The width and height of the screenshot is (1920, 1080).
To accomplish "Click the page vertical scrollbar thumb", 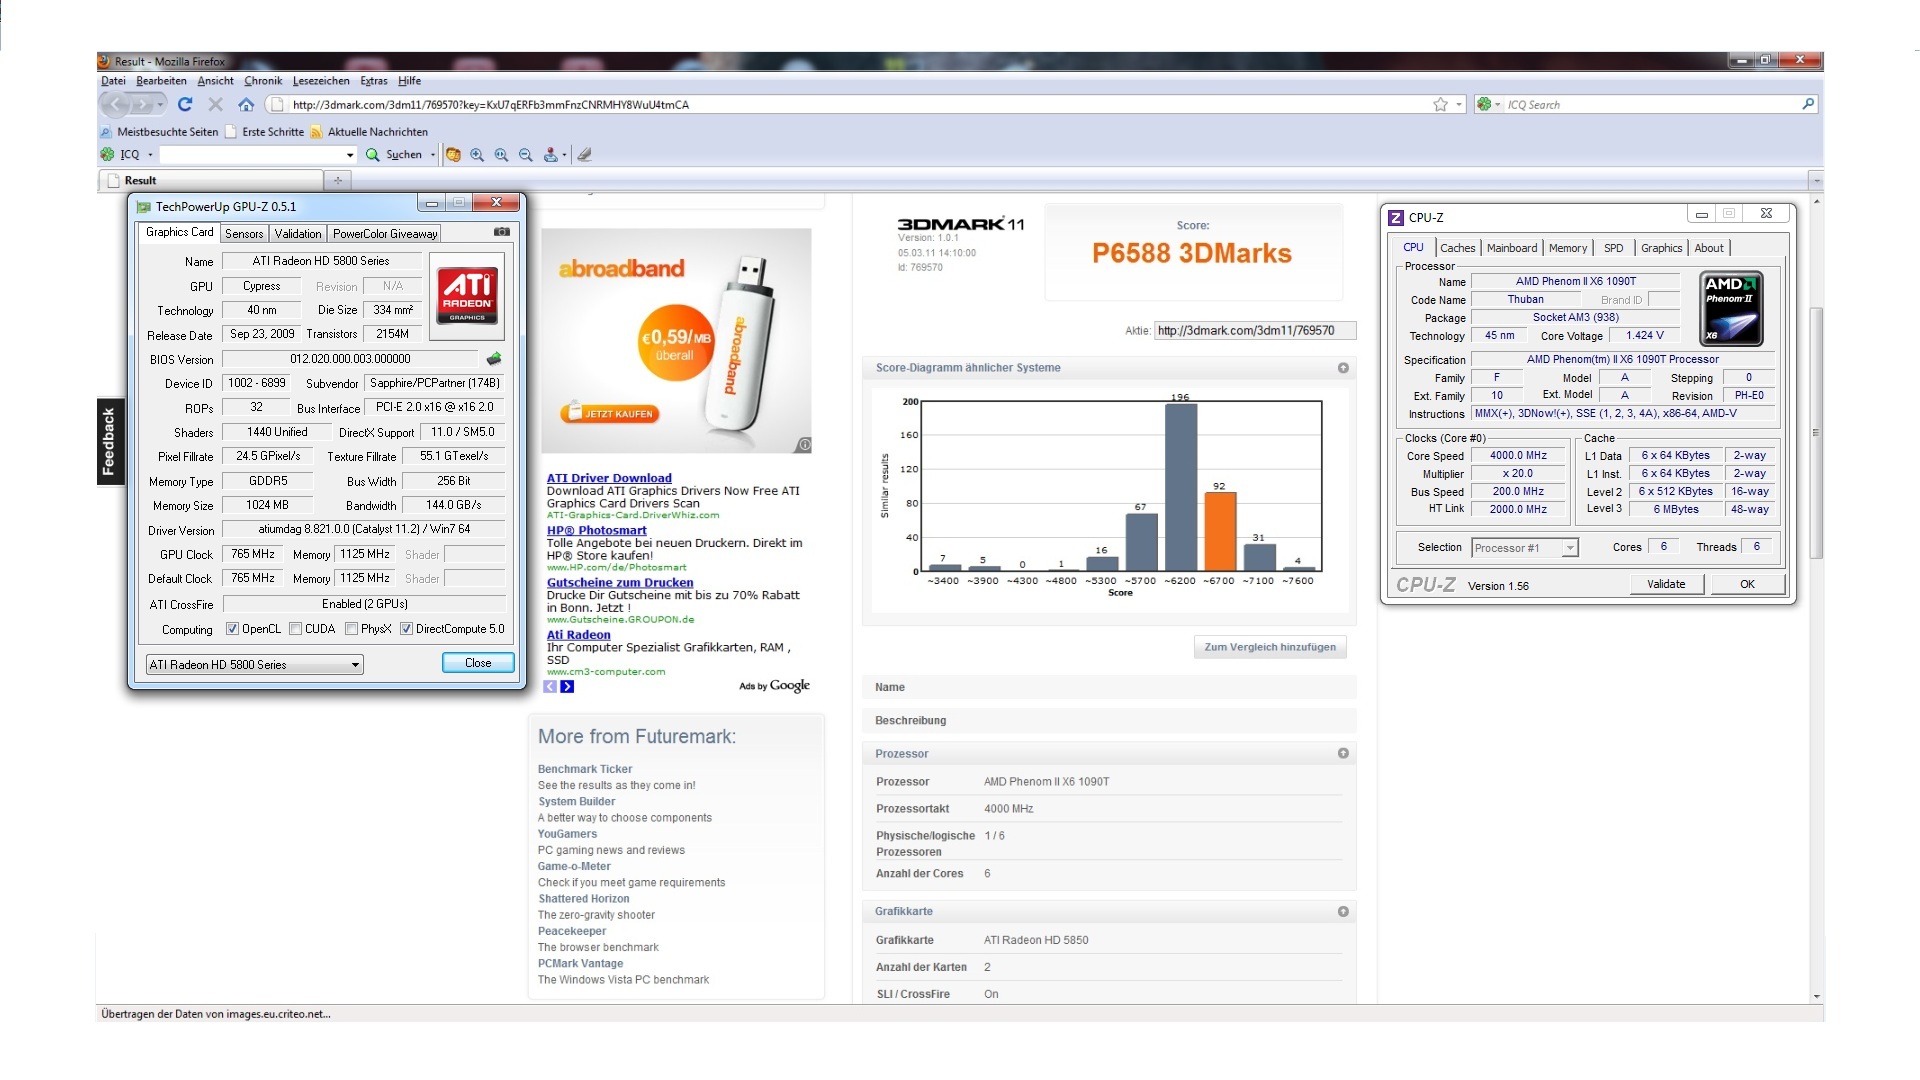I will 1816,432.
